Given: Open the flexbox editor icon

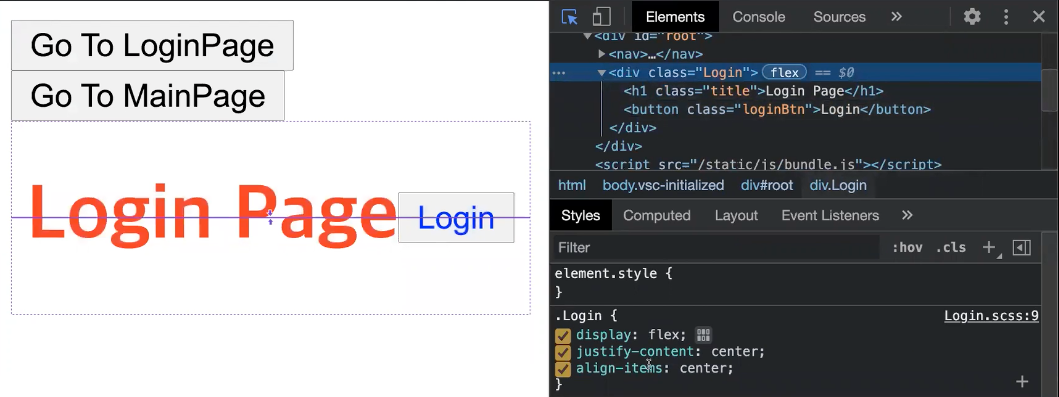Looking at the screenshot, I should (x=703, y=335).
